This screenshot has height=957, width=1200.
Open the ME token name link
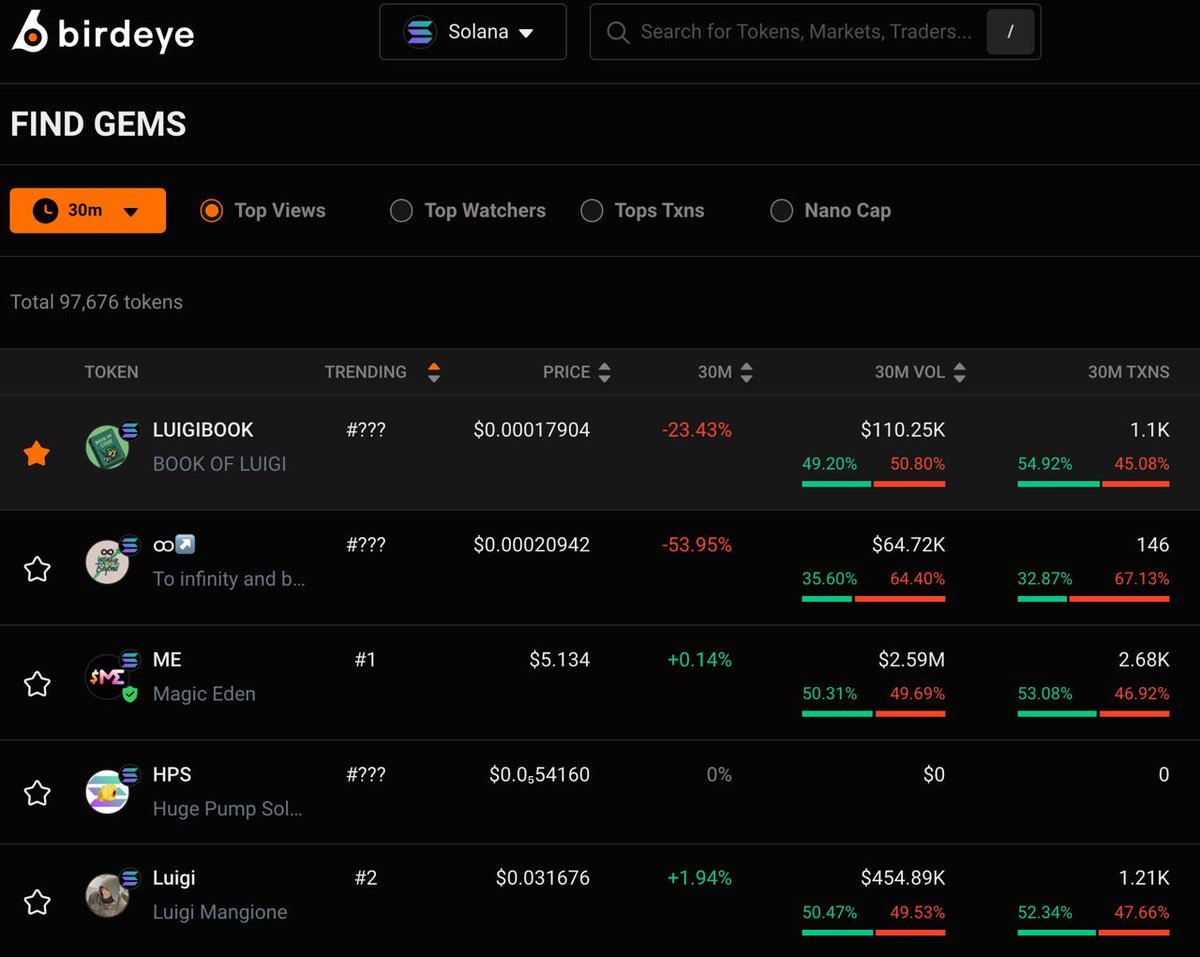tap(167, 660)
